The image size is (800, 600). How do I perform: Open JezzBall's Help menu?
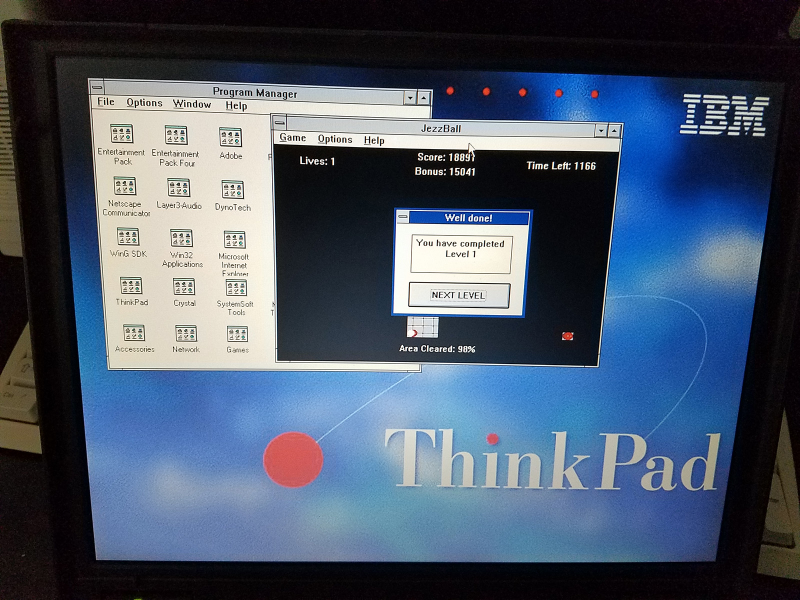[374, 140]
